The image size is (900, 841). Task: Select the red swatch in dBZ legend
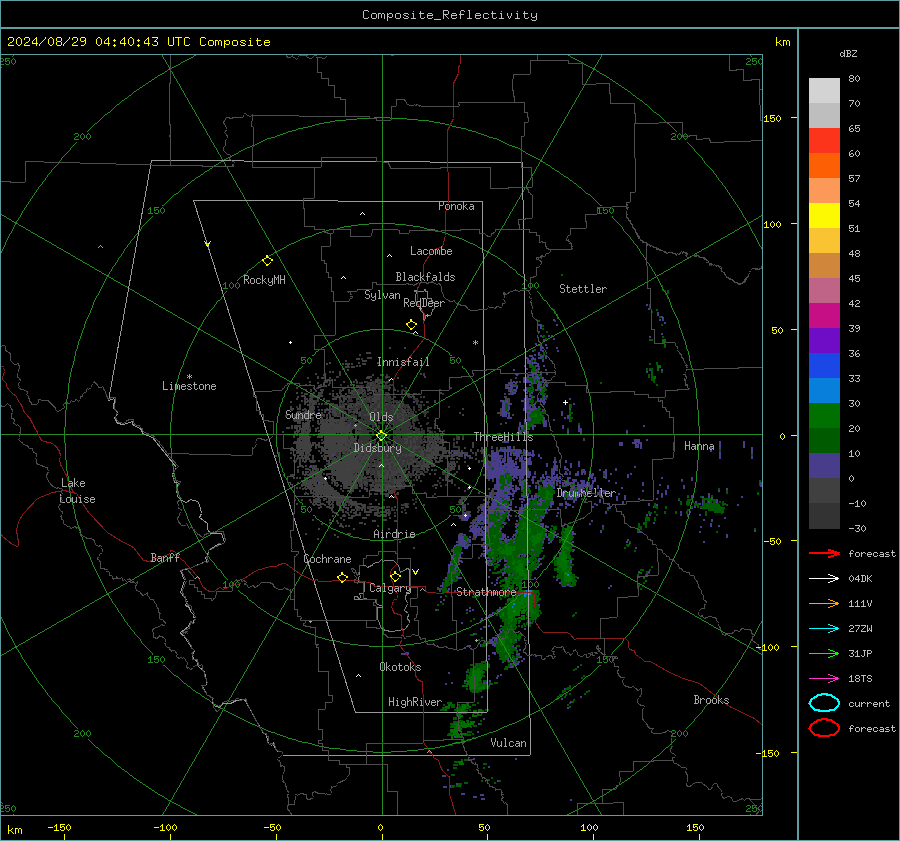(824, 141)
